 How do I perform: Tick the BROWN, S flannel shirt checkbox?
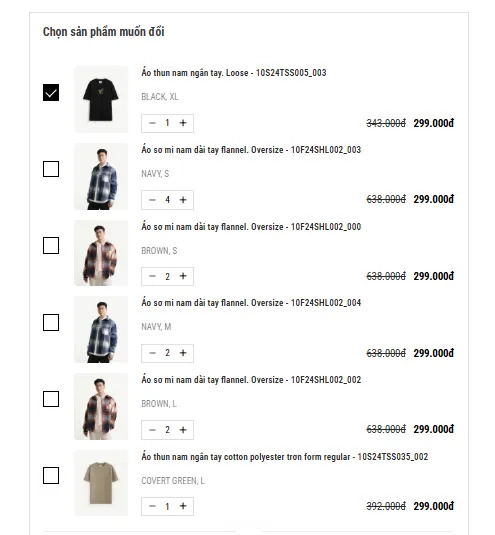click(51, 246)
